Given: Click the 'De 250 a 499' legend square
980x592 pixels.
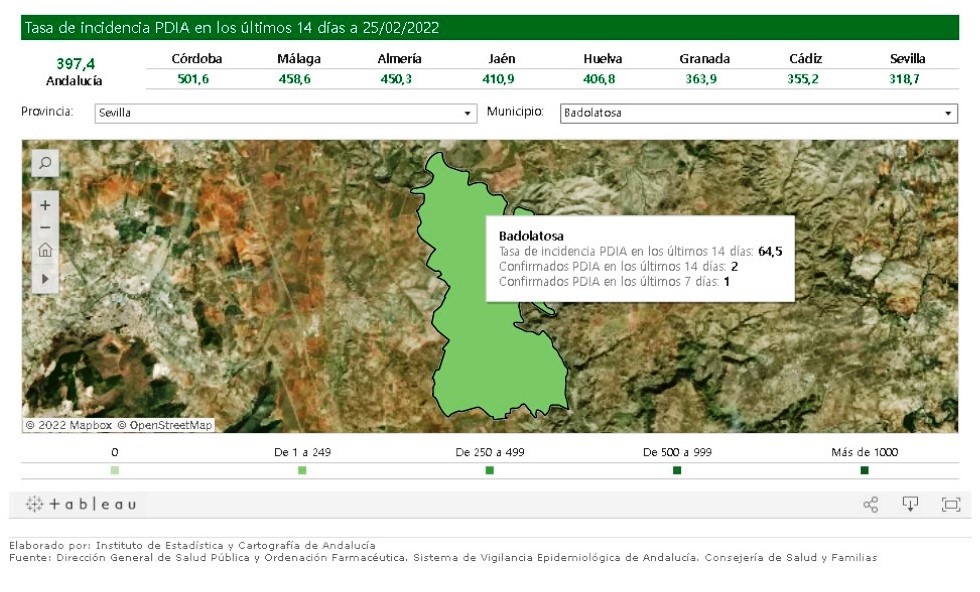Looking at the screenshot, I should [489, 470].
